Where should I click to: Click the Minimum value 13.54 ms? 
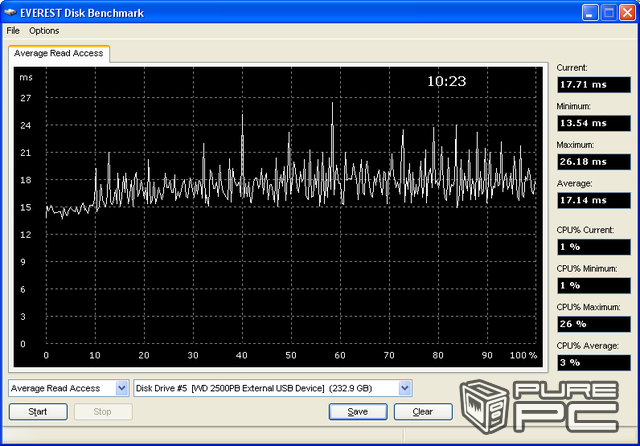click(594, 123)
